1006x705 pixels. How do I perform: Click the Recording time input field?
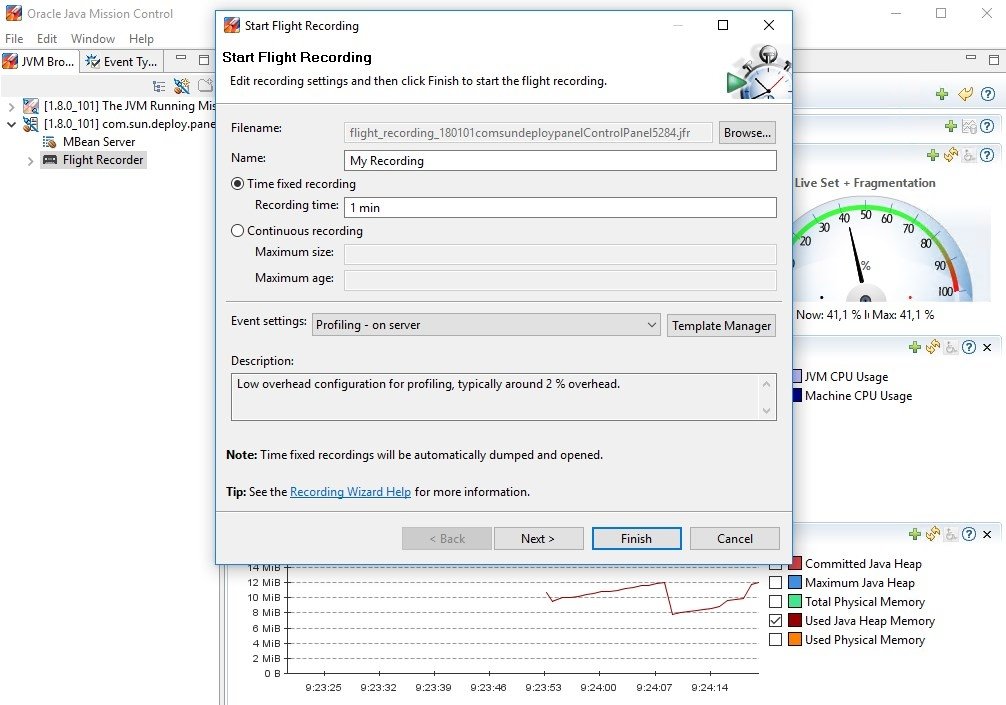[560, 207]
